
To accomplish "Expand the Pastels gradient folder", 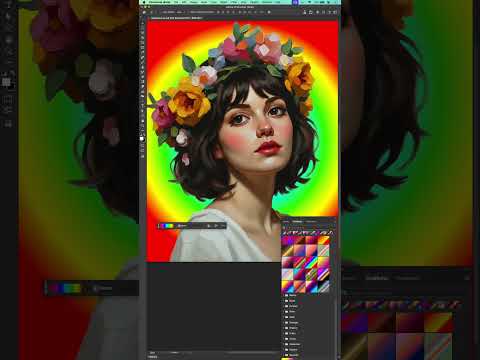I will click(283, 349).
